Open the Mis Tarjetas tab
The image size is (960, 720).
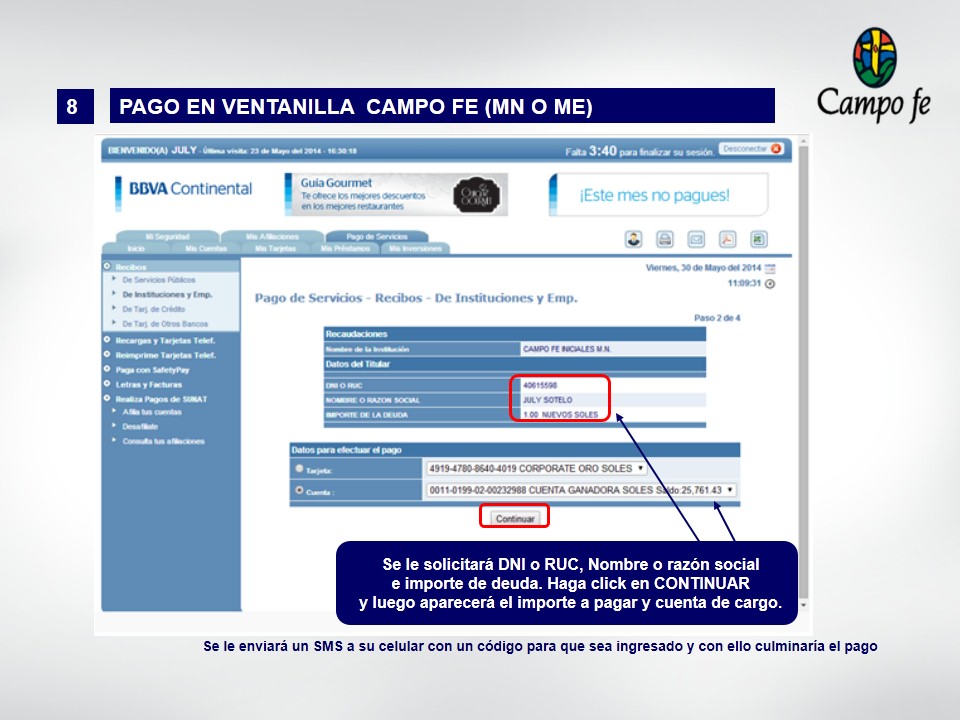coord(276,249)
